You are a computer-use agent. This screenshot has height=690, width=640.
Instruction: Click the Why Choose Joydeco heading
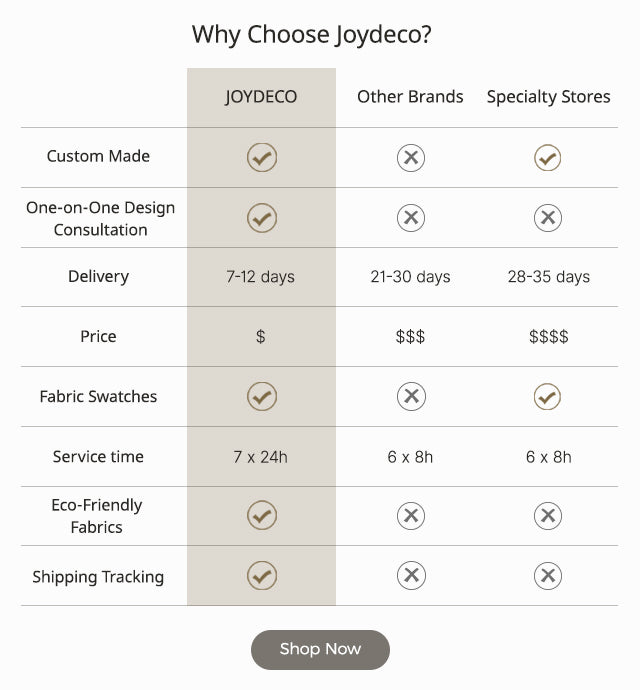[312, 35]
